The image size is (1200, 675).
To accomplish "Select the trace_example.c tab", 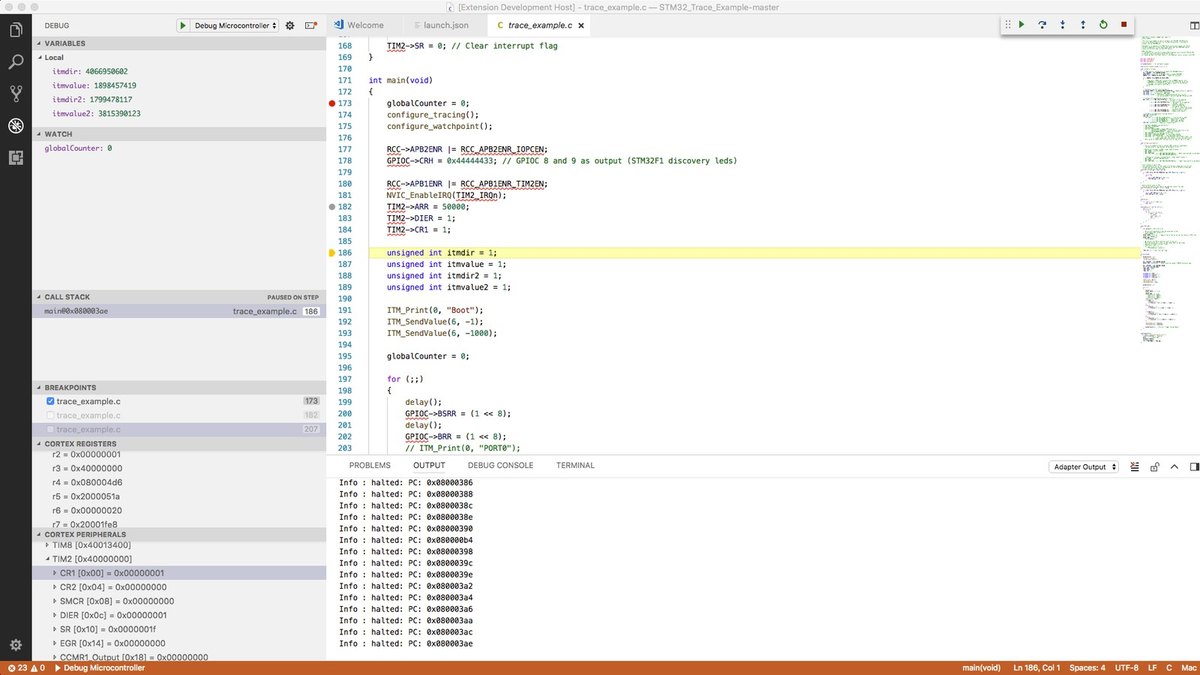I will tap(538, 25).
